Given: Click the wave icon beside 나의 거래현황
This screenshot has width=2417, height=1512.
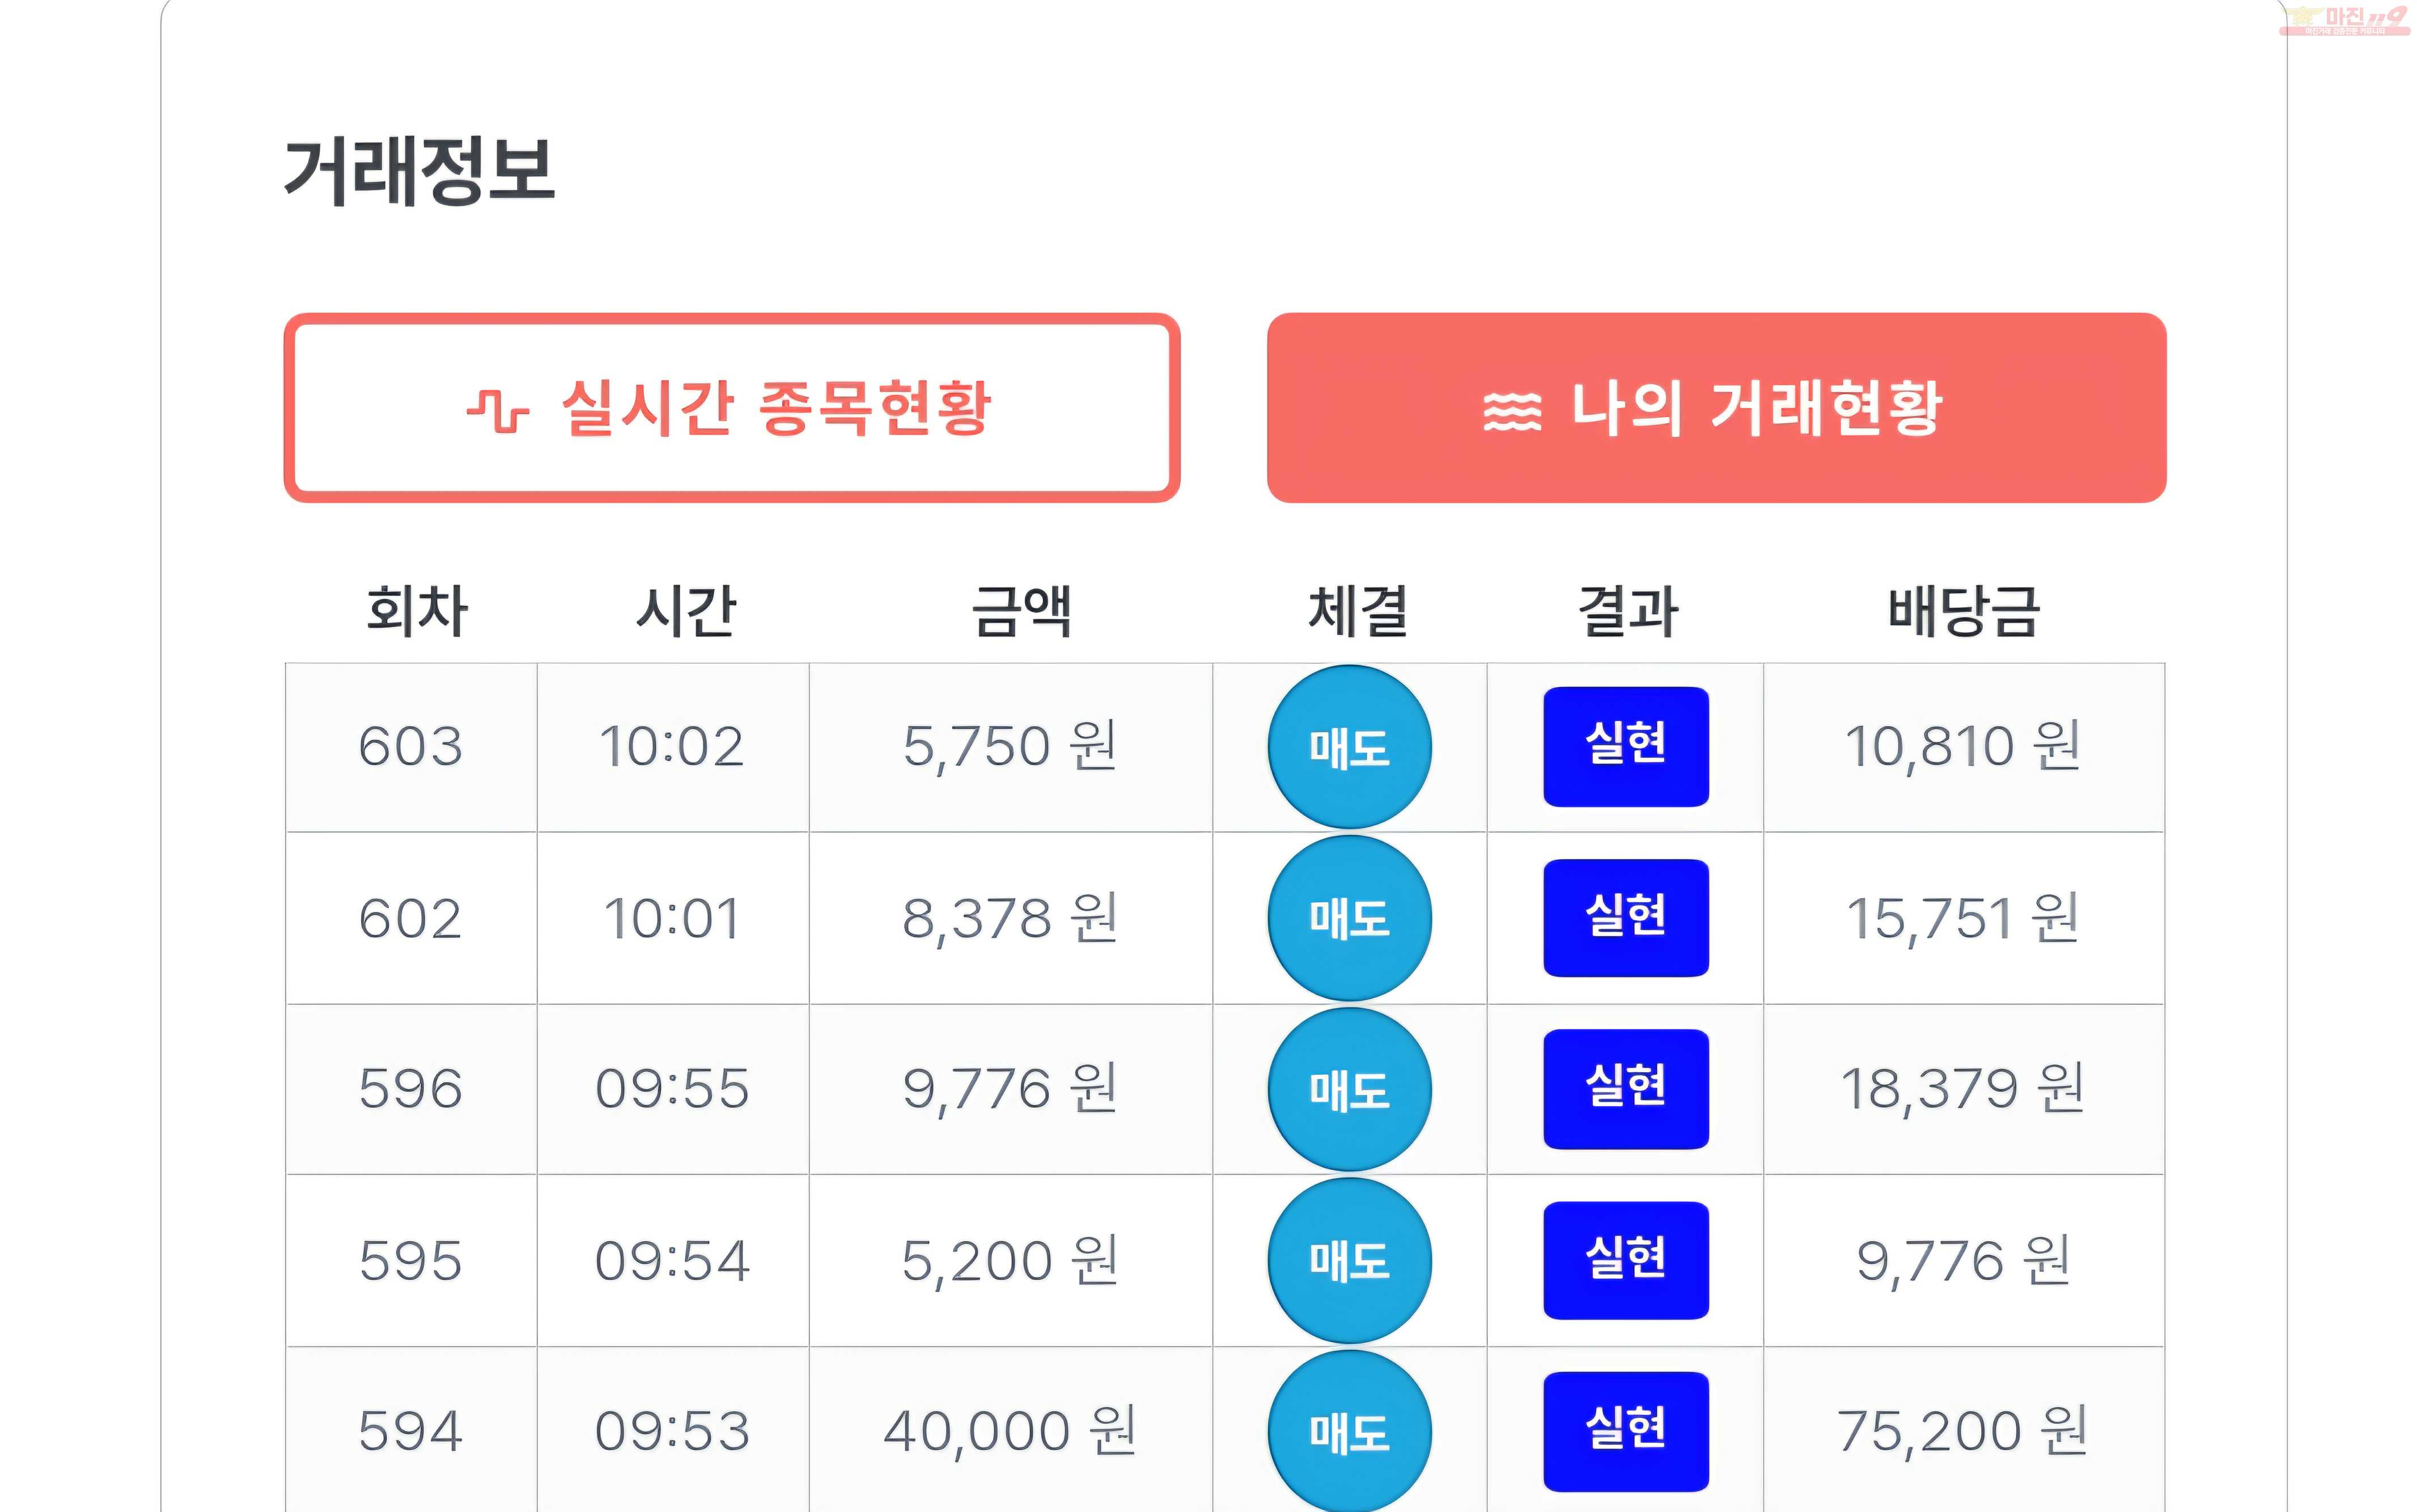Looking at the screenshot, I should (1511, 411).
